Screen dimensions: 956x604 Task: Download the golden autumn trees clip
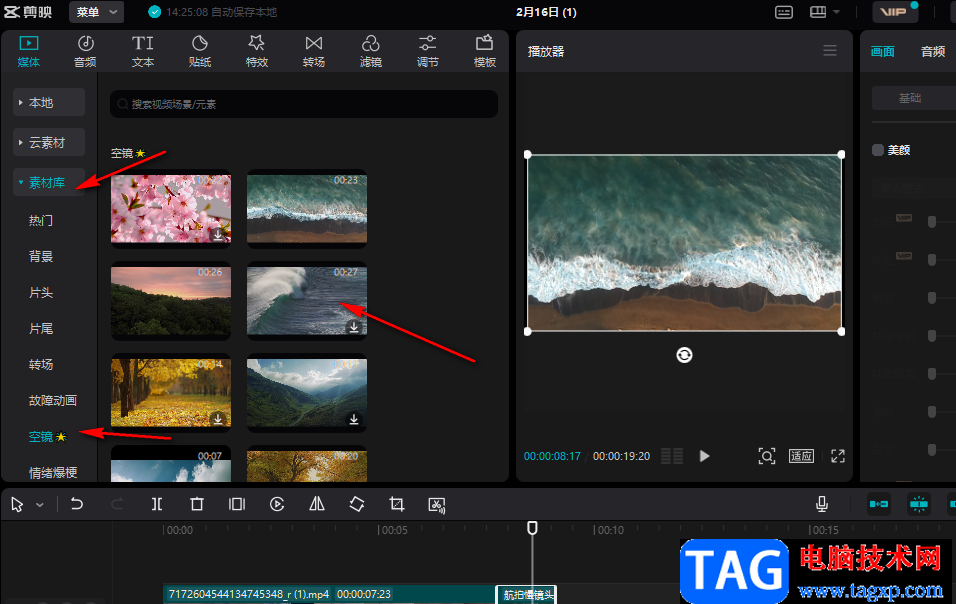(218, 419)
